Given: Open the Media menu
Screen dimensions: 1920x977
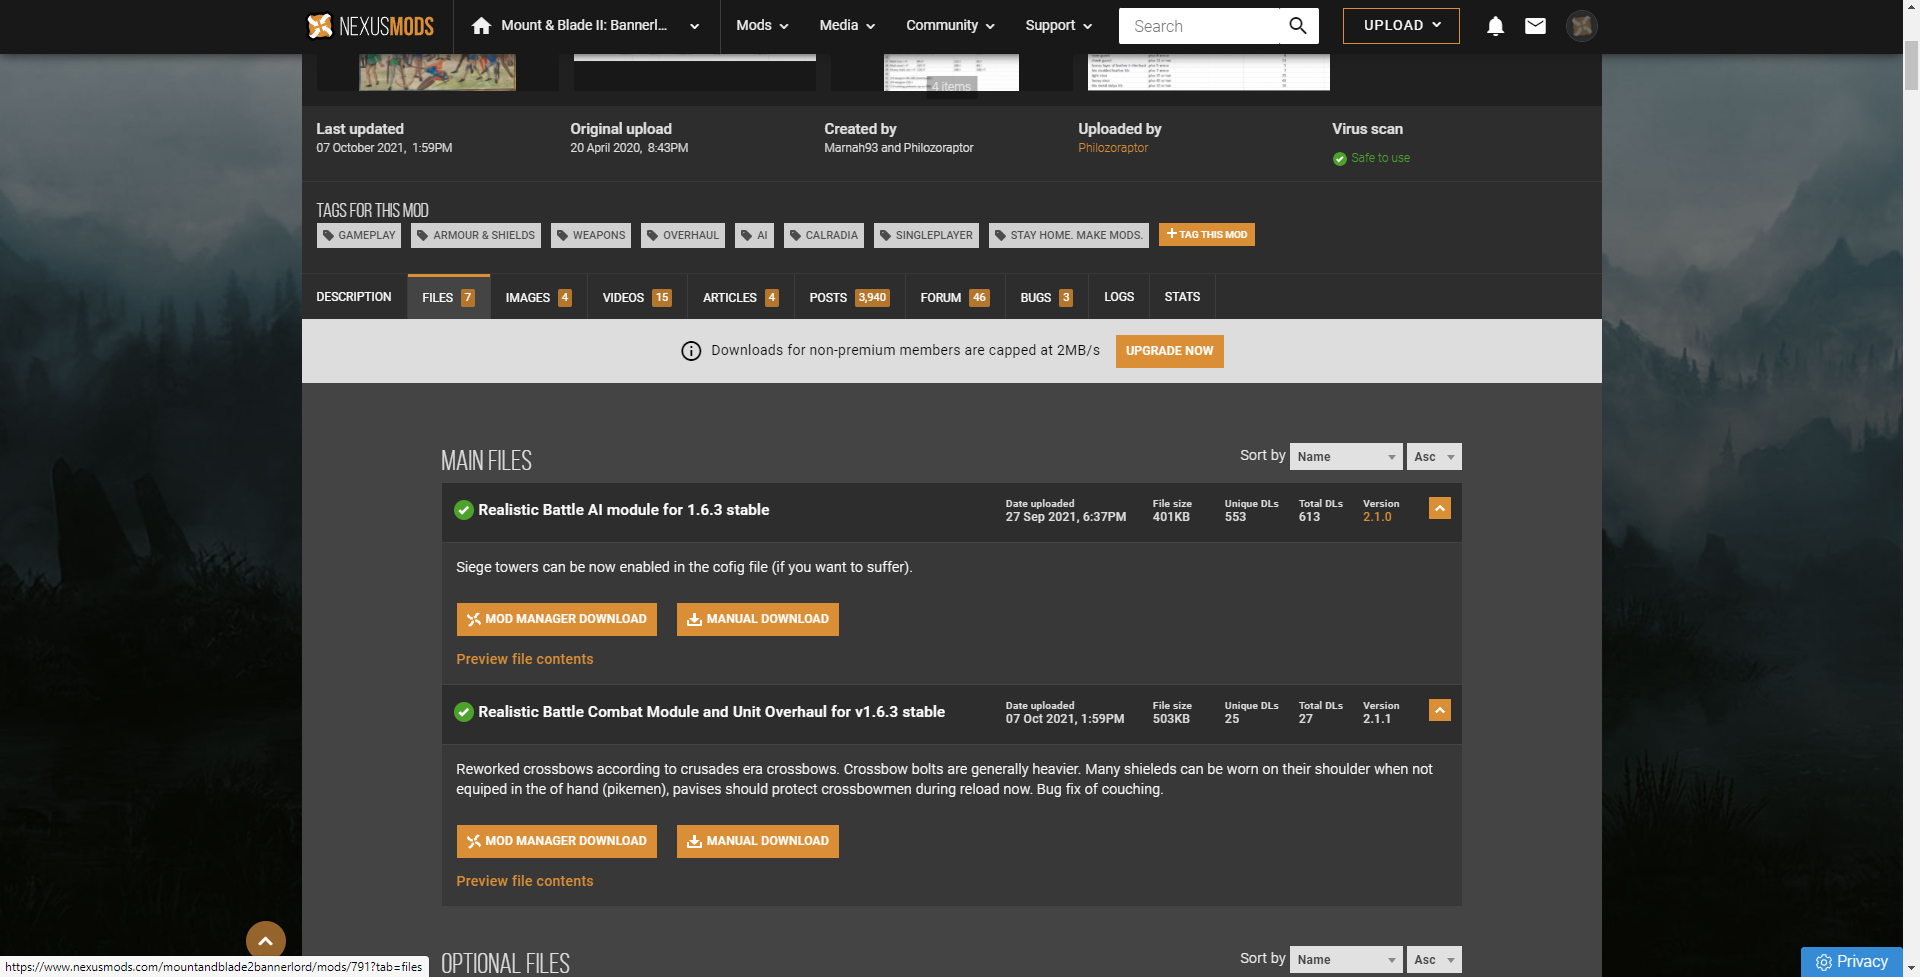Looking at the screenshot, I should tap(847, 26).
